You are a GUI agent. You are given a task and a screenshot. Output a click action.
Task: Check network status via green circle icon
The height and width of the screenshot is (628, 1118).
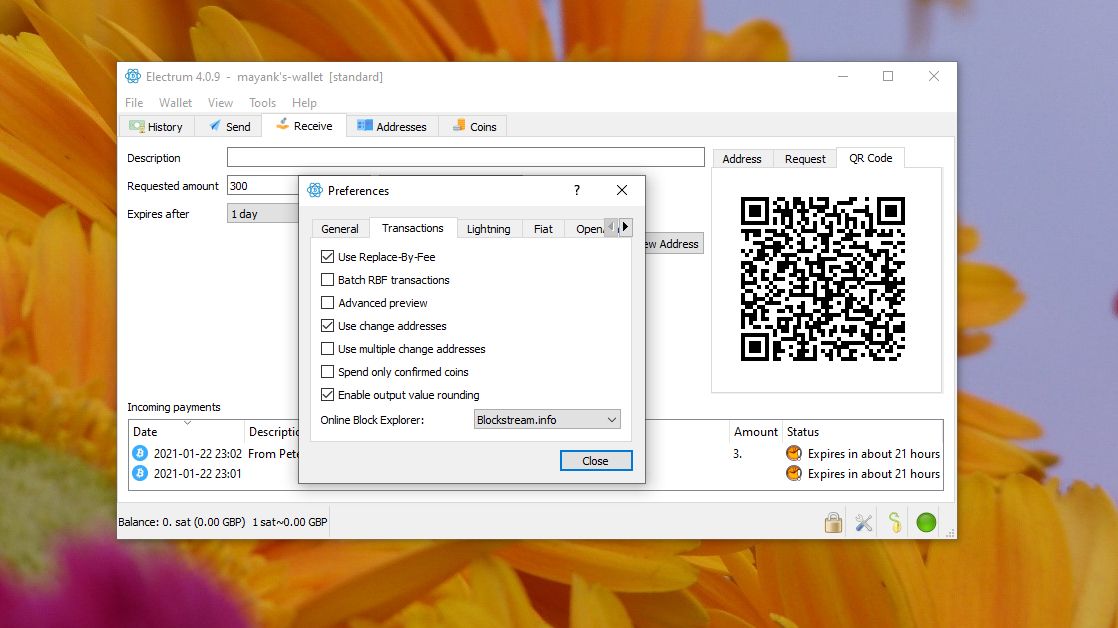925,521
